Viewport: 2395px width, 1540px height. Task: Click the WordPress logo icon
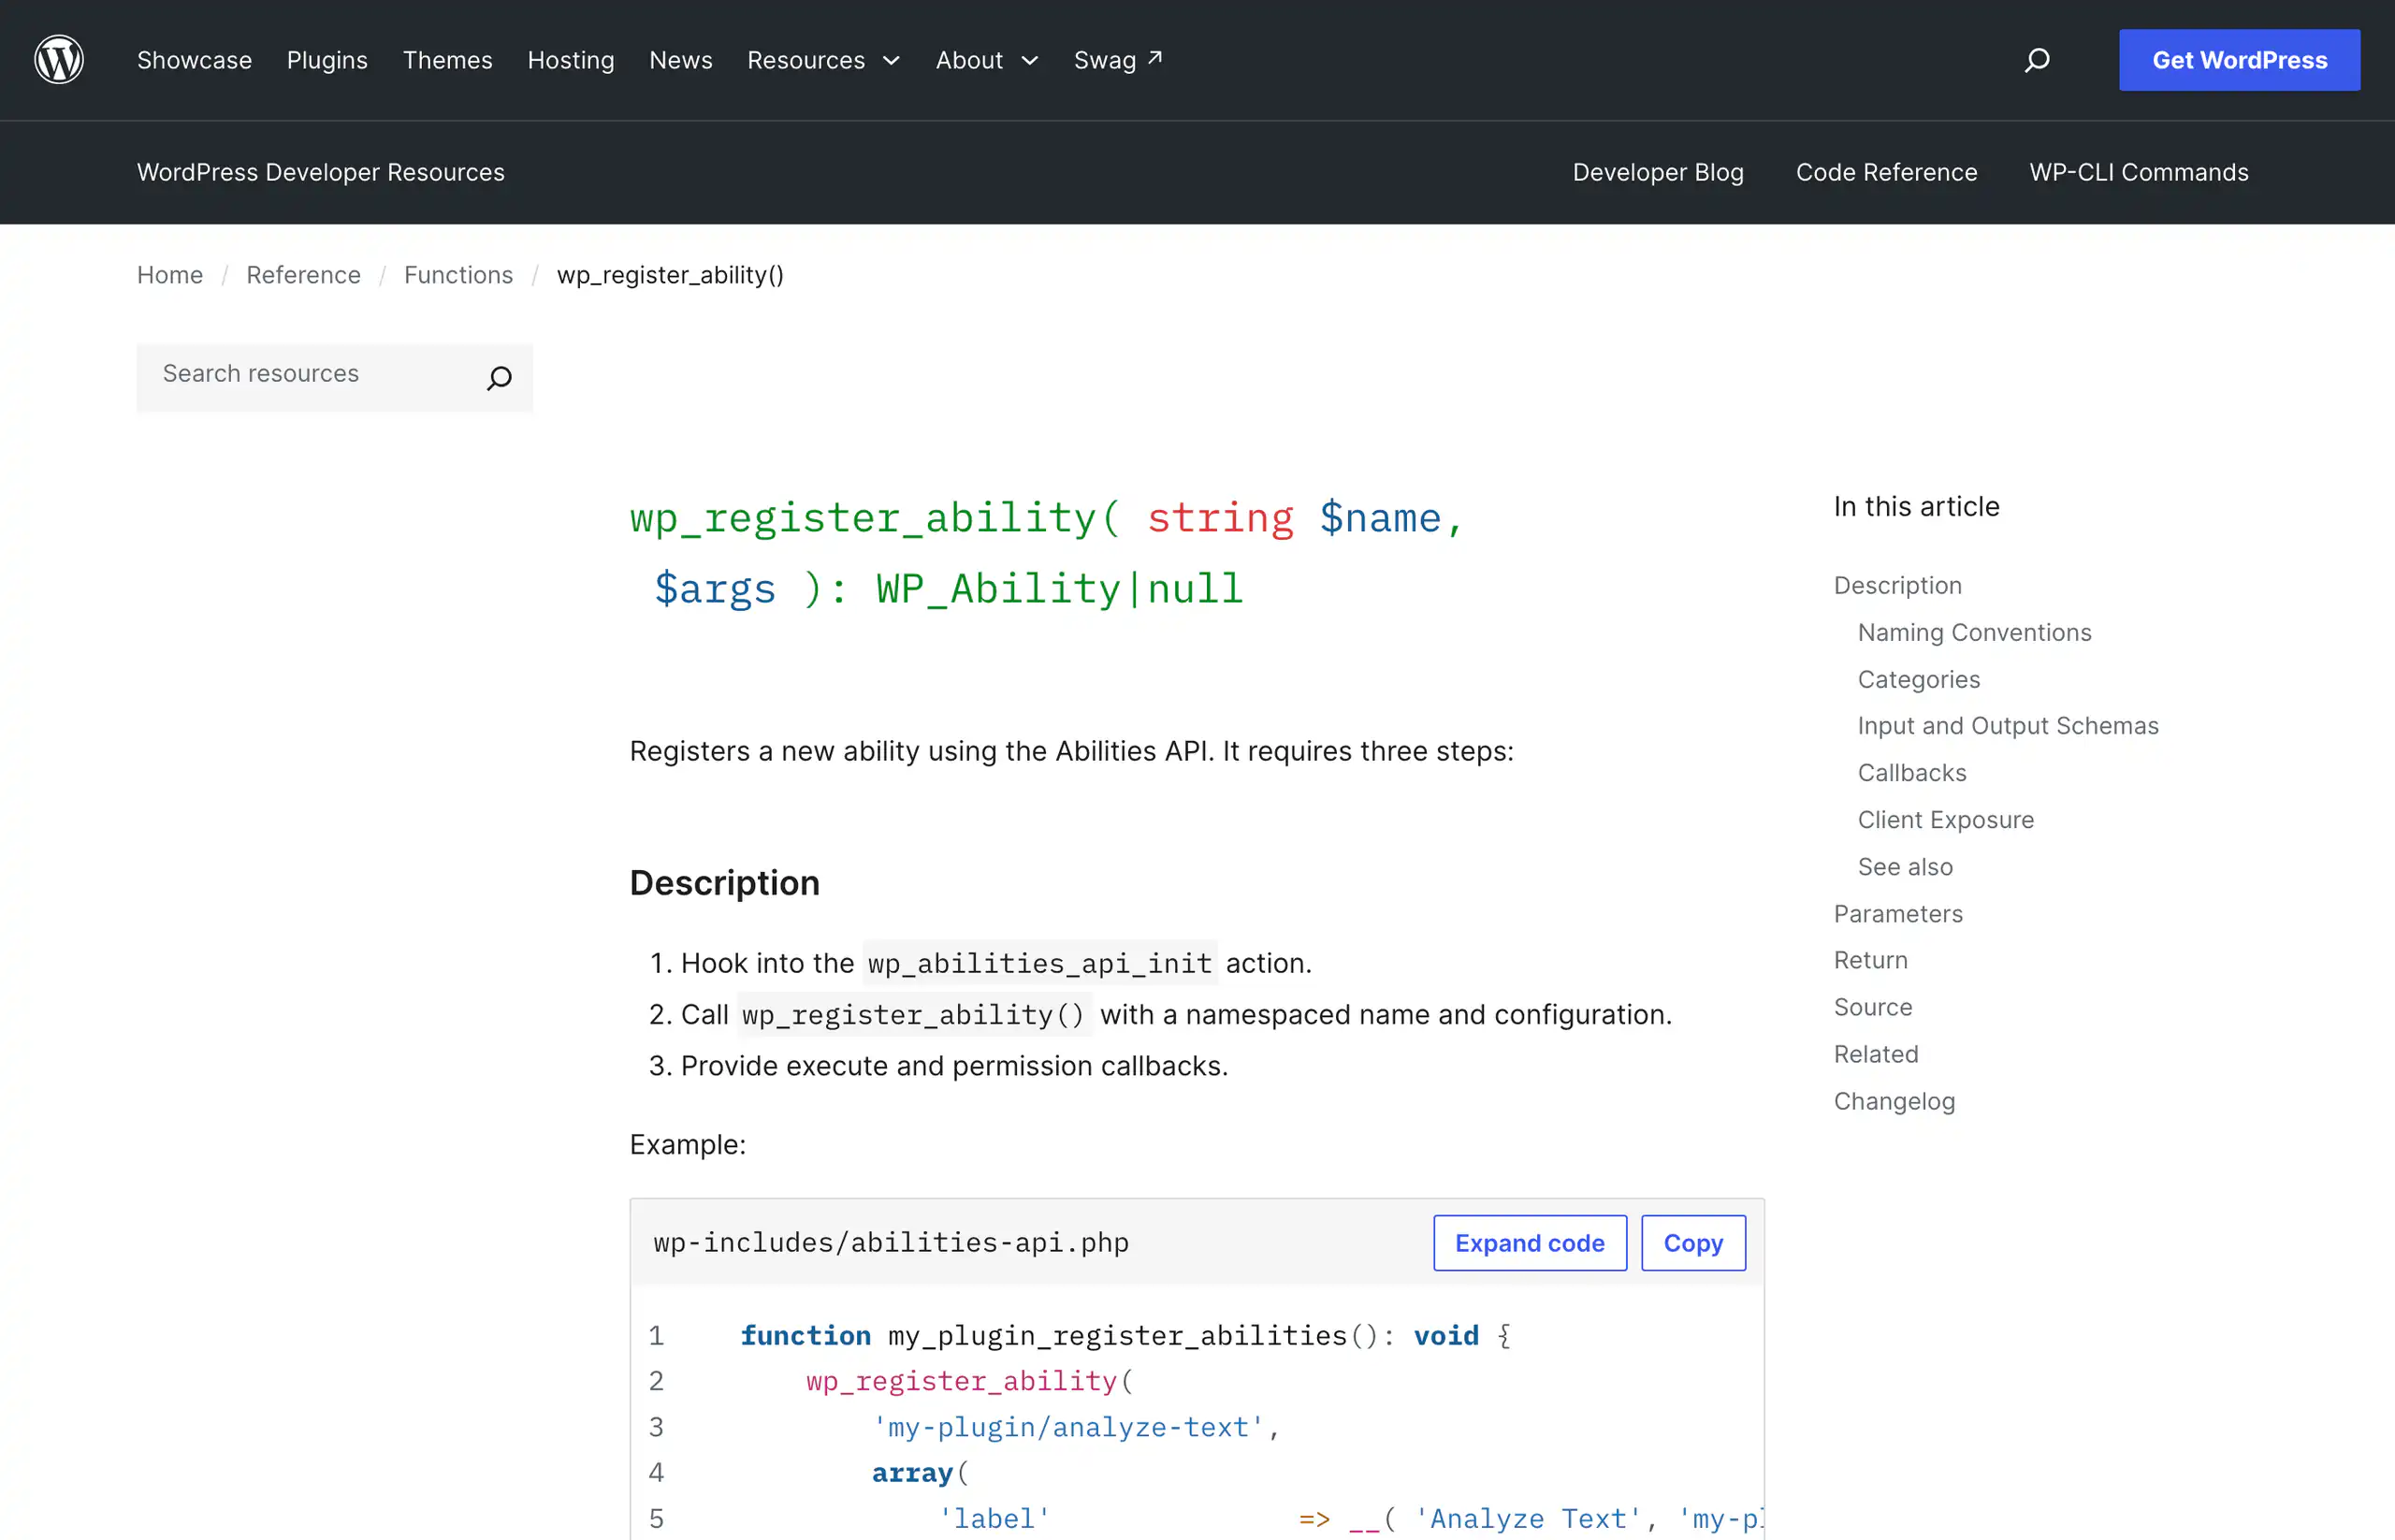click(x=59, y=60)
